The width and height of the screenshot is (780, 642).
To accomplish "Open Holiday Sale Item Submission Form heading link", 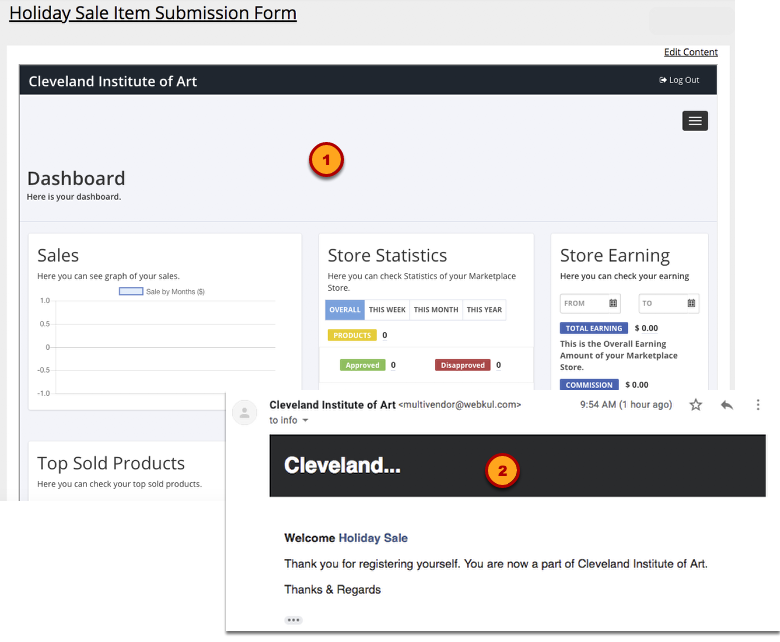I will pos(153,13).
